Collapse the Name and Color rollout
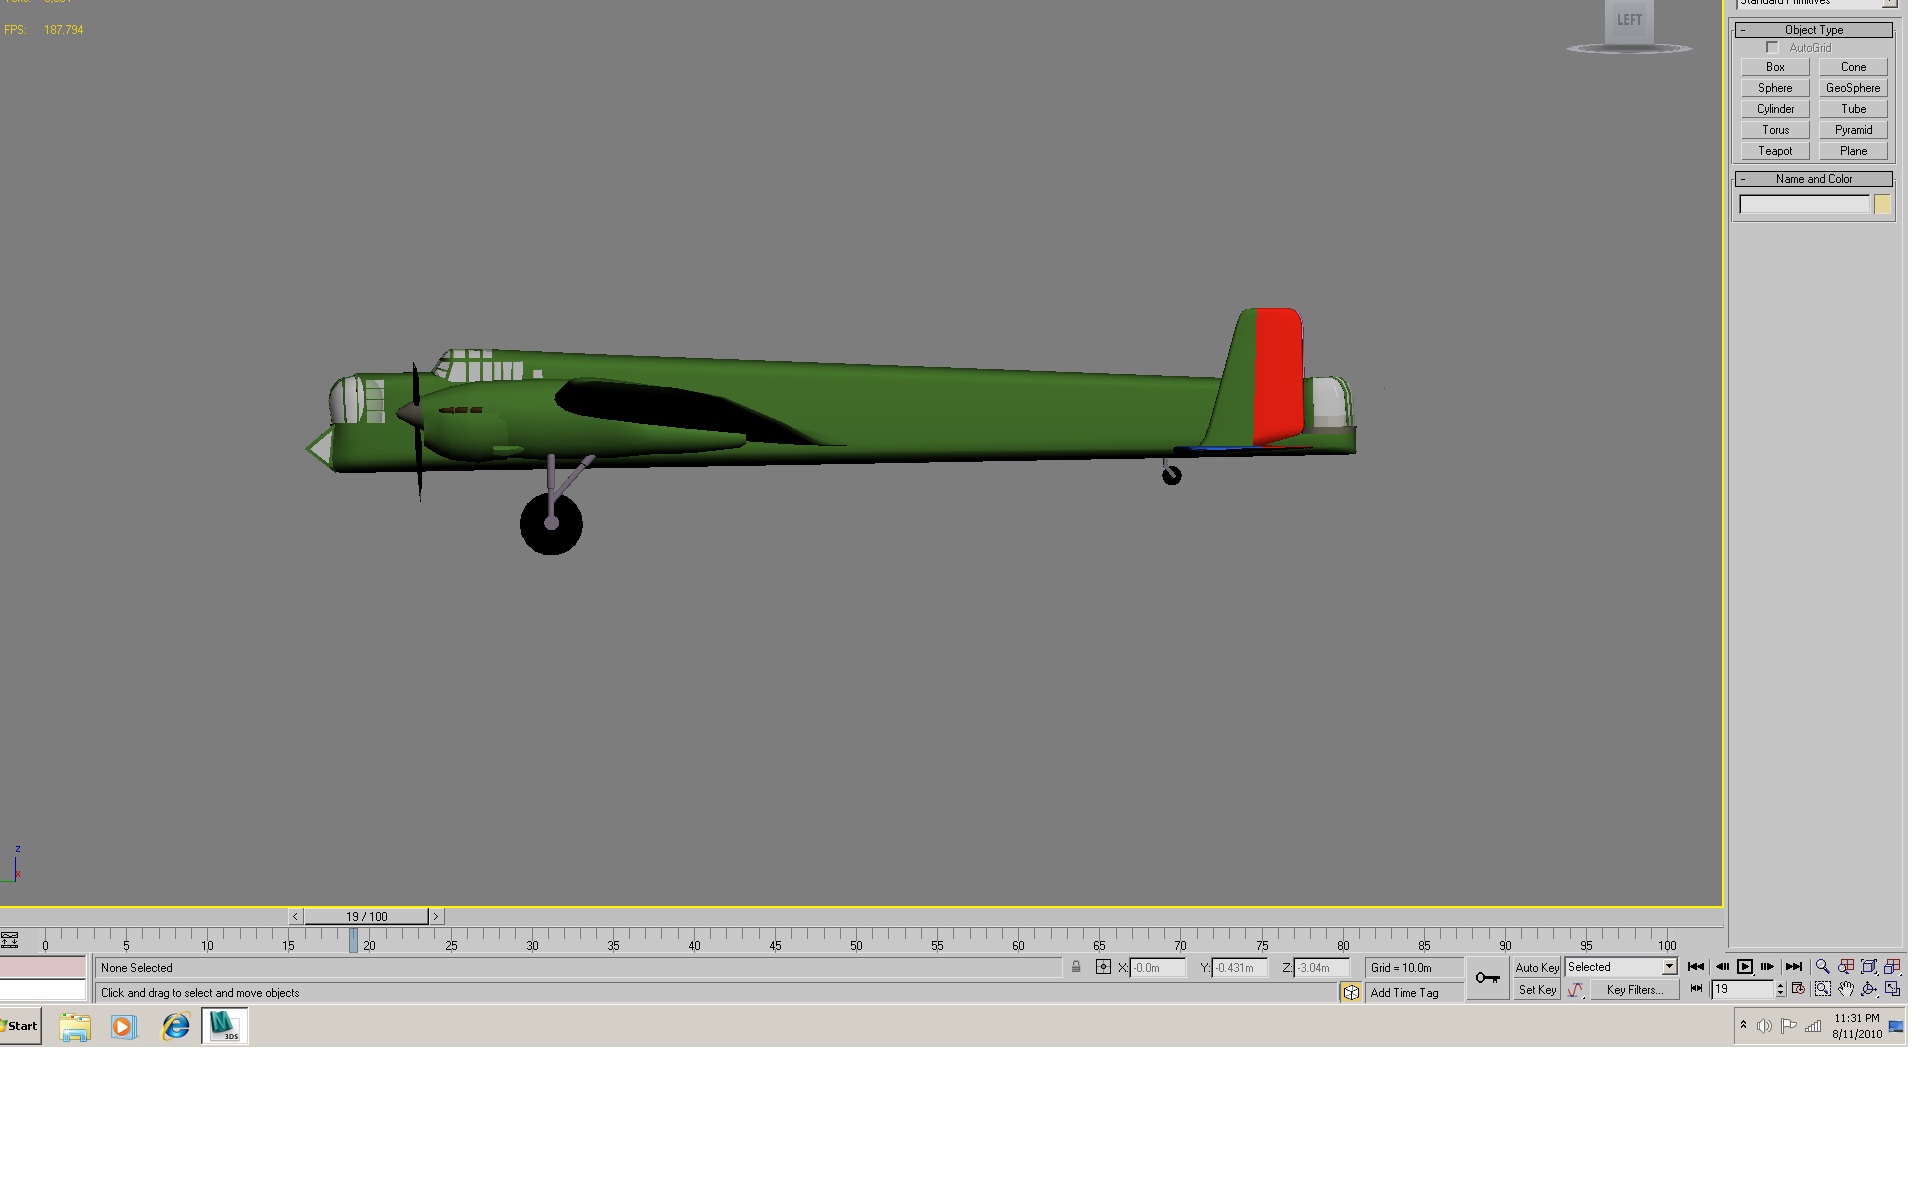The image size is (1920, 1200). (1813, 179)
